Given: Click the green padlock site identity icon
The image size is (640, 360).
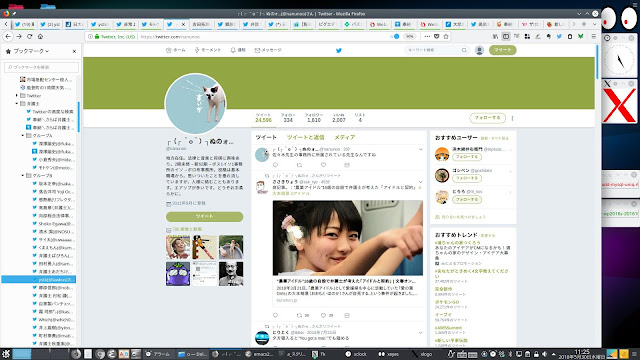Looking at the screenshot, I should 97,37.
